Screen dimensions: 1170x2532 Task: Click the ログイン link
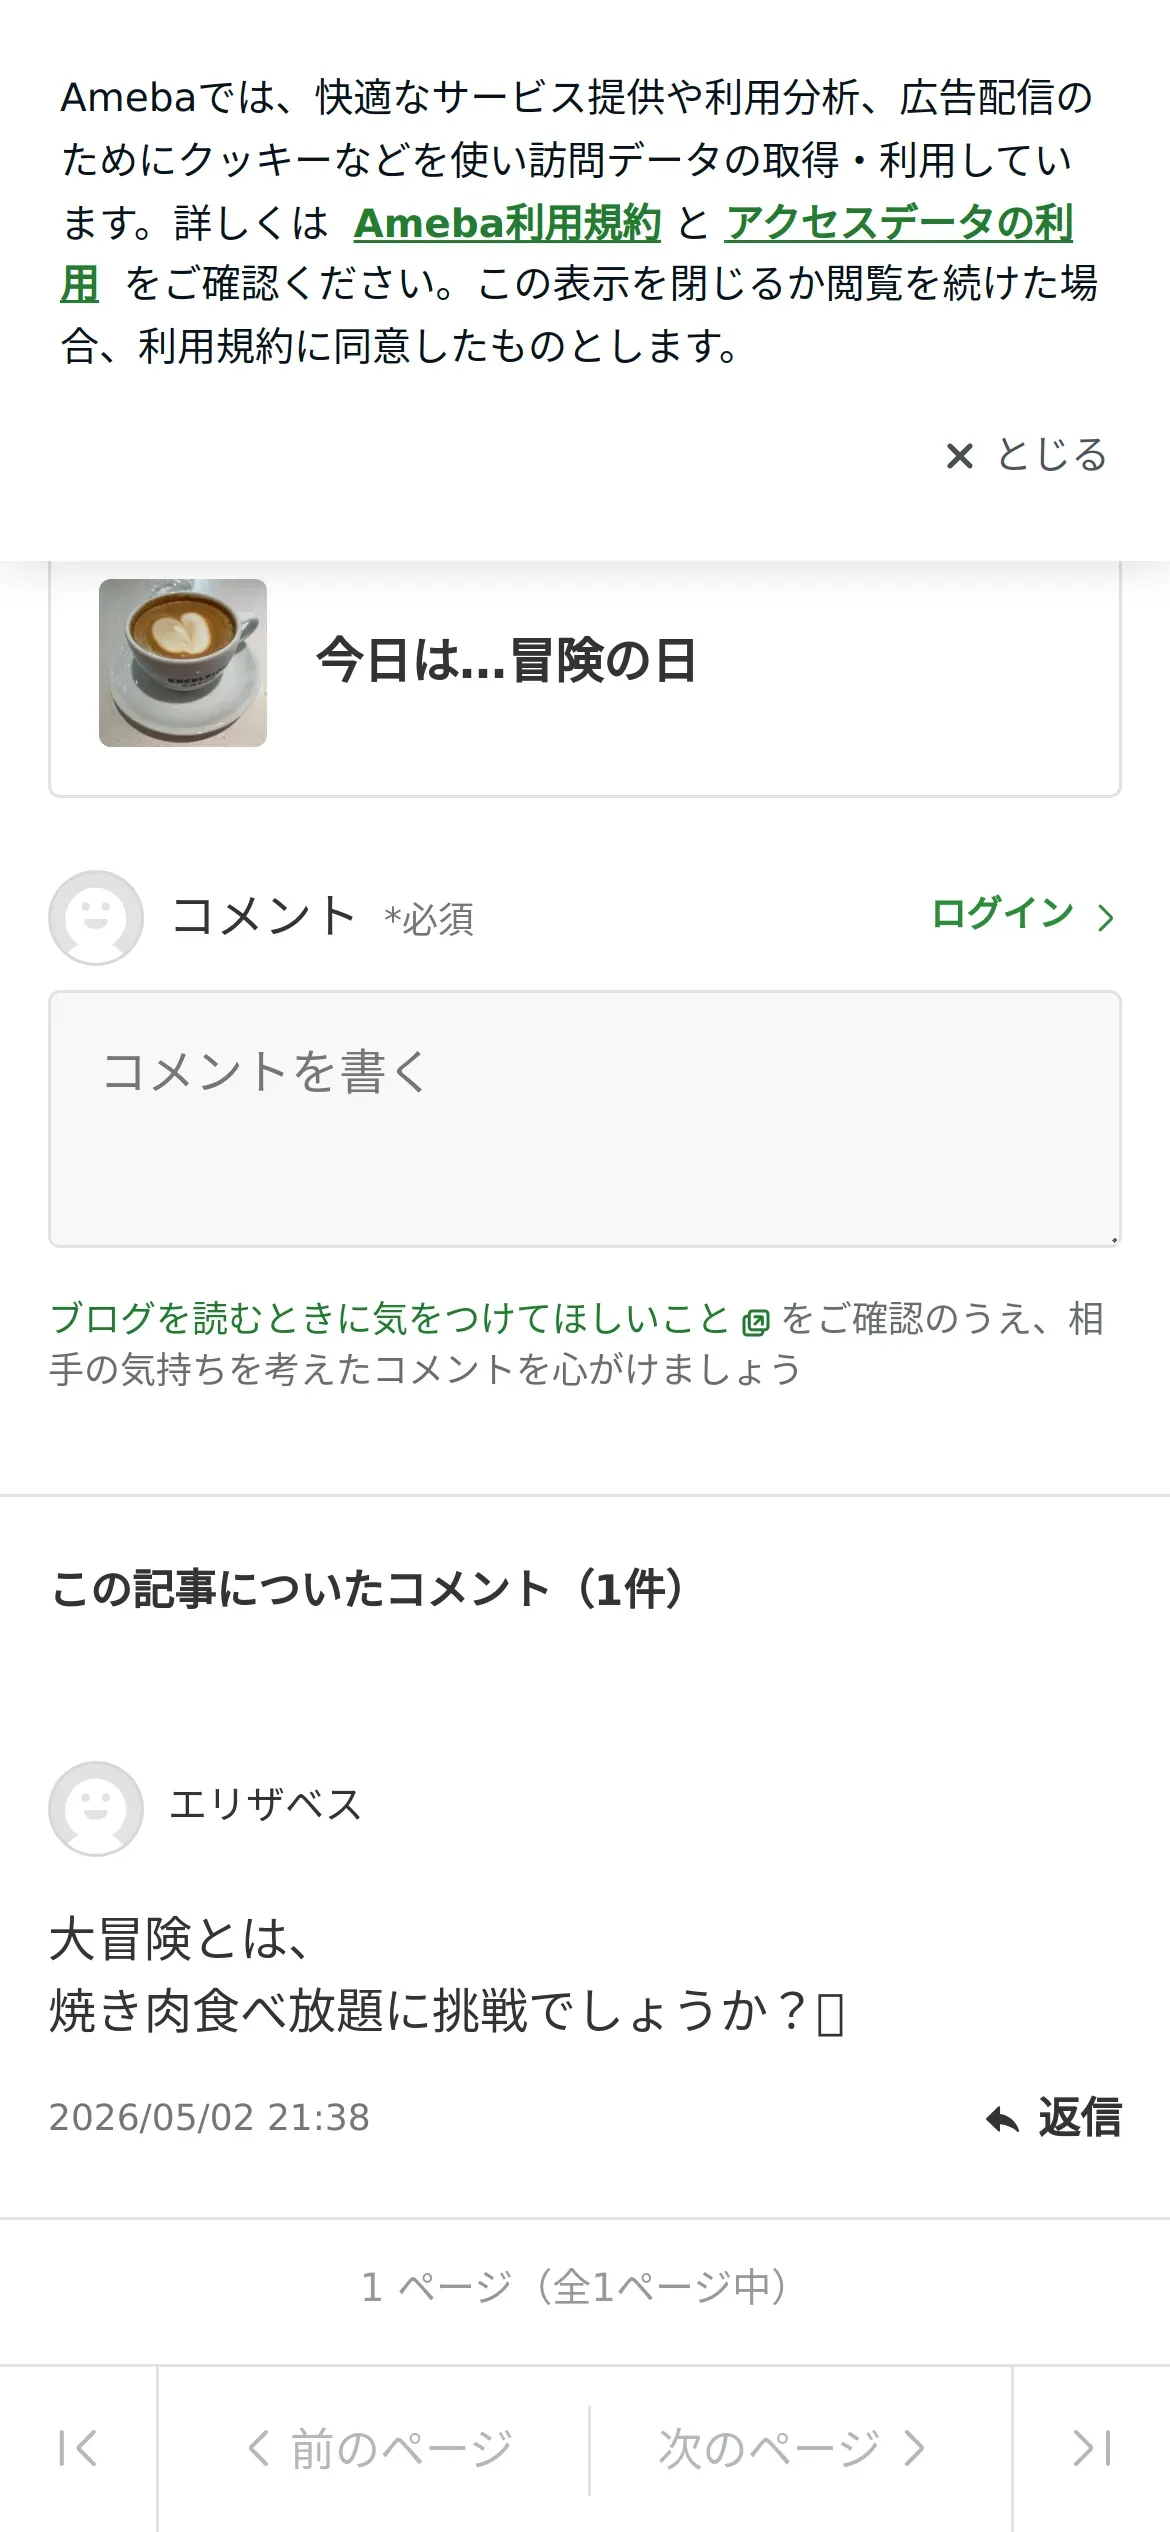1002,914
